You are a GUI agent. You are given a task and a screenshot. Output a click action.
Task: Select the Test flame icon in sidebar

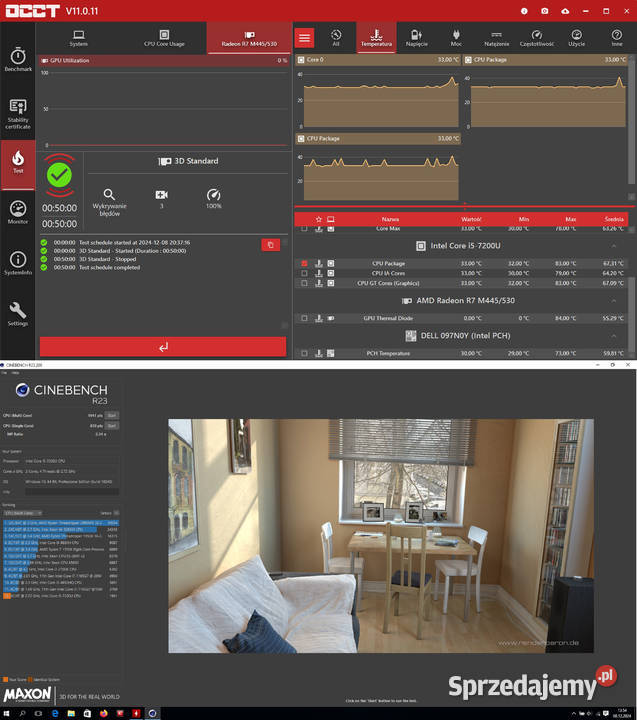pyautogui.click(x=18, y=163)
